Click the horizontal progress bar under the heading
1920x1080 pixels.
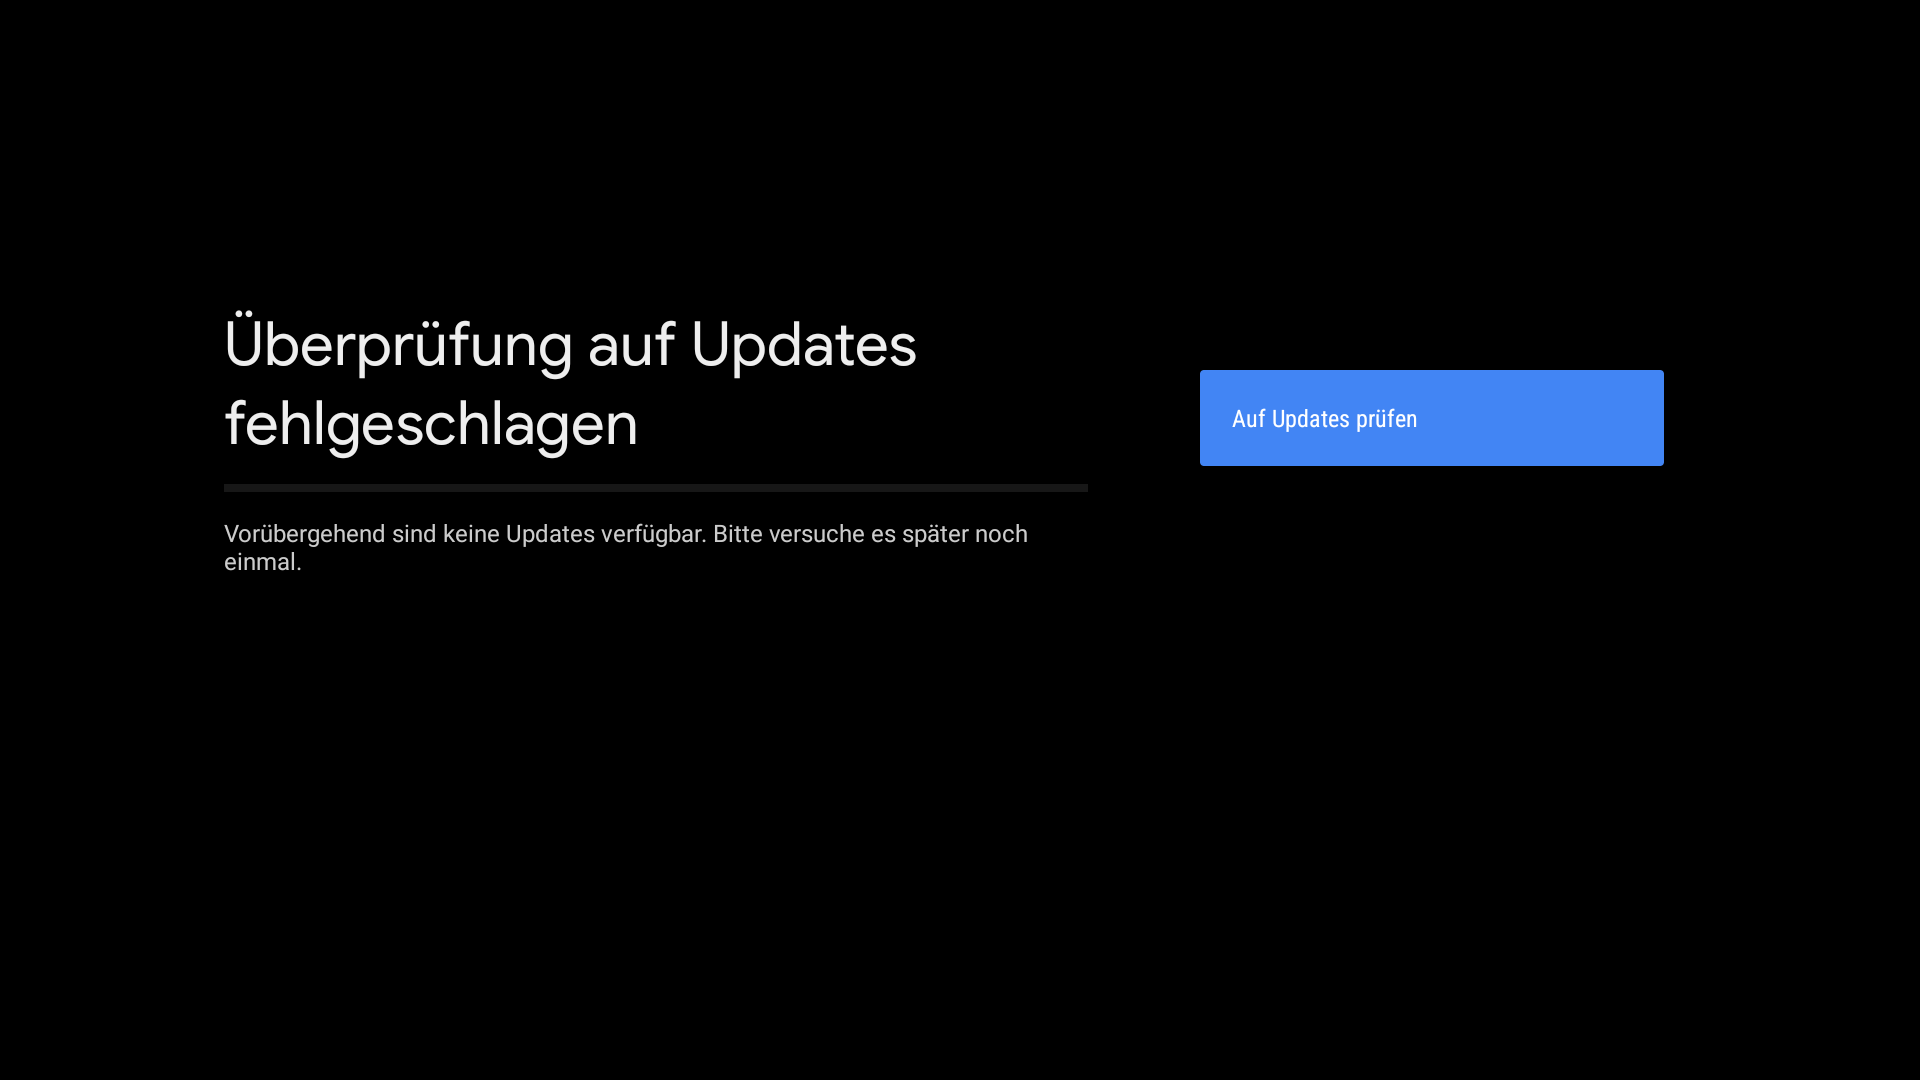pos(656,488)
